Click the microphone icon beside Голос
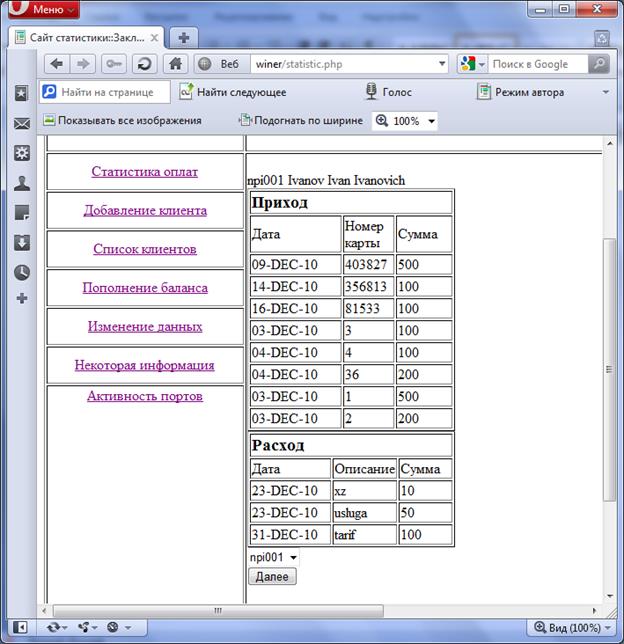This screenshot has height=644, width=624. tap(371, 91)
